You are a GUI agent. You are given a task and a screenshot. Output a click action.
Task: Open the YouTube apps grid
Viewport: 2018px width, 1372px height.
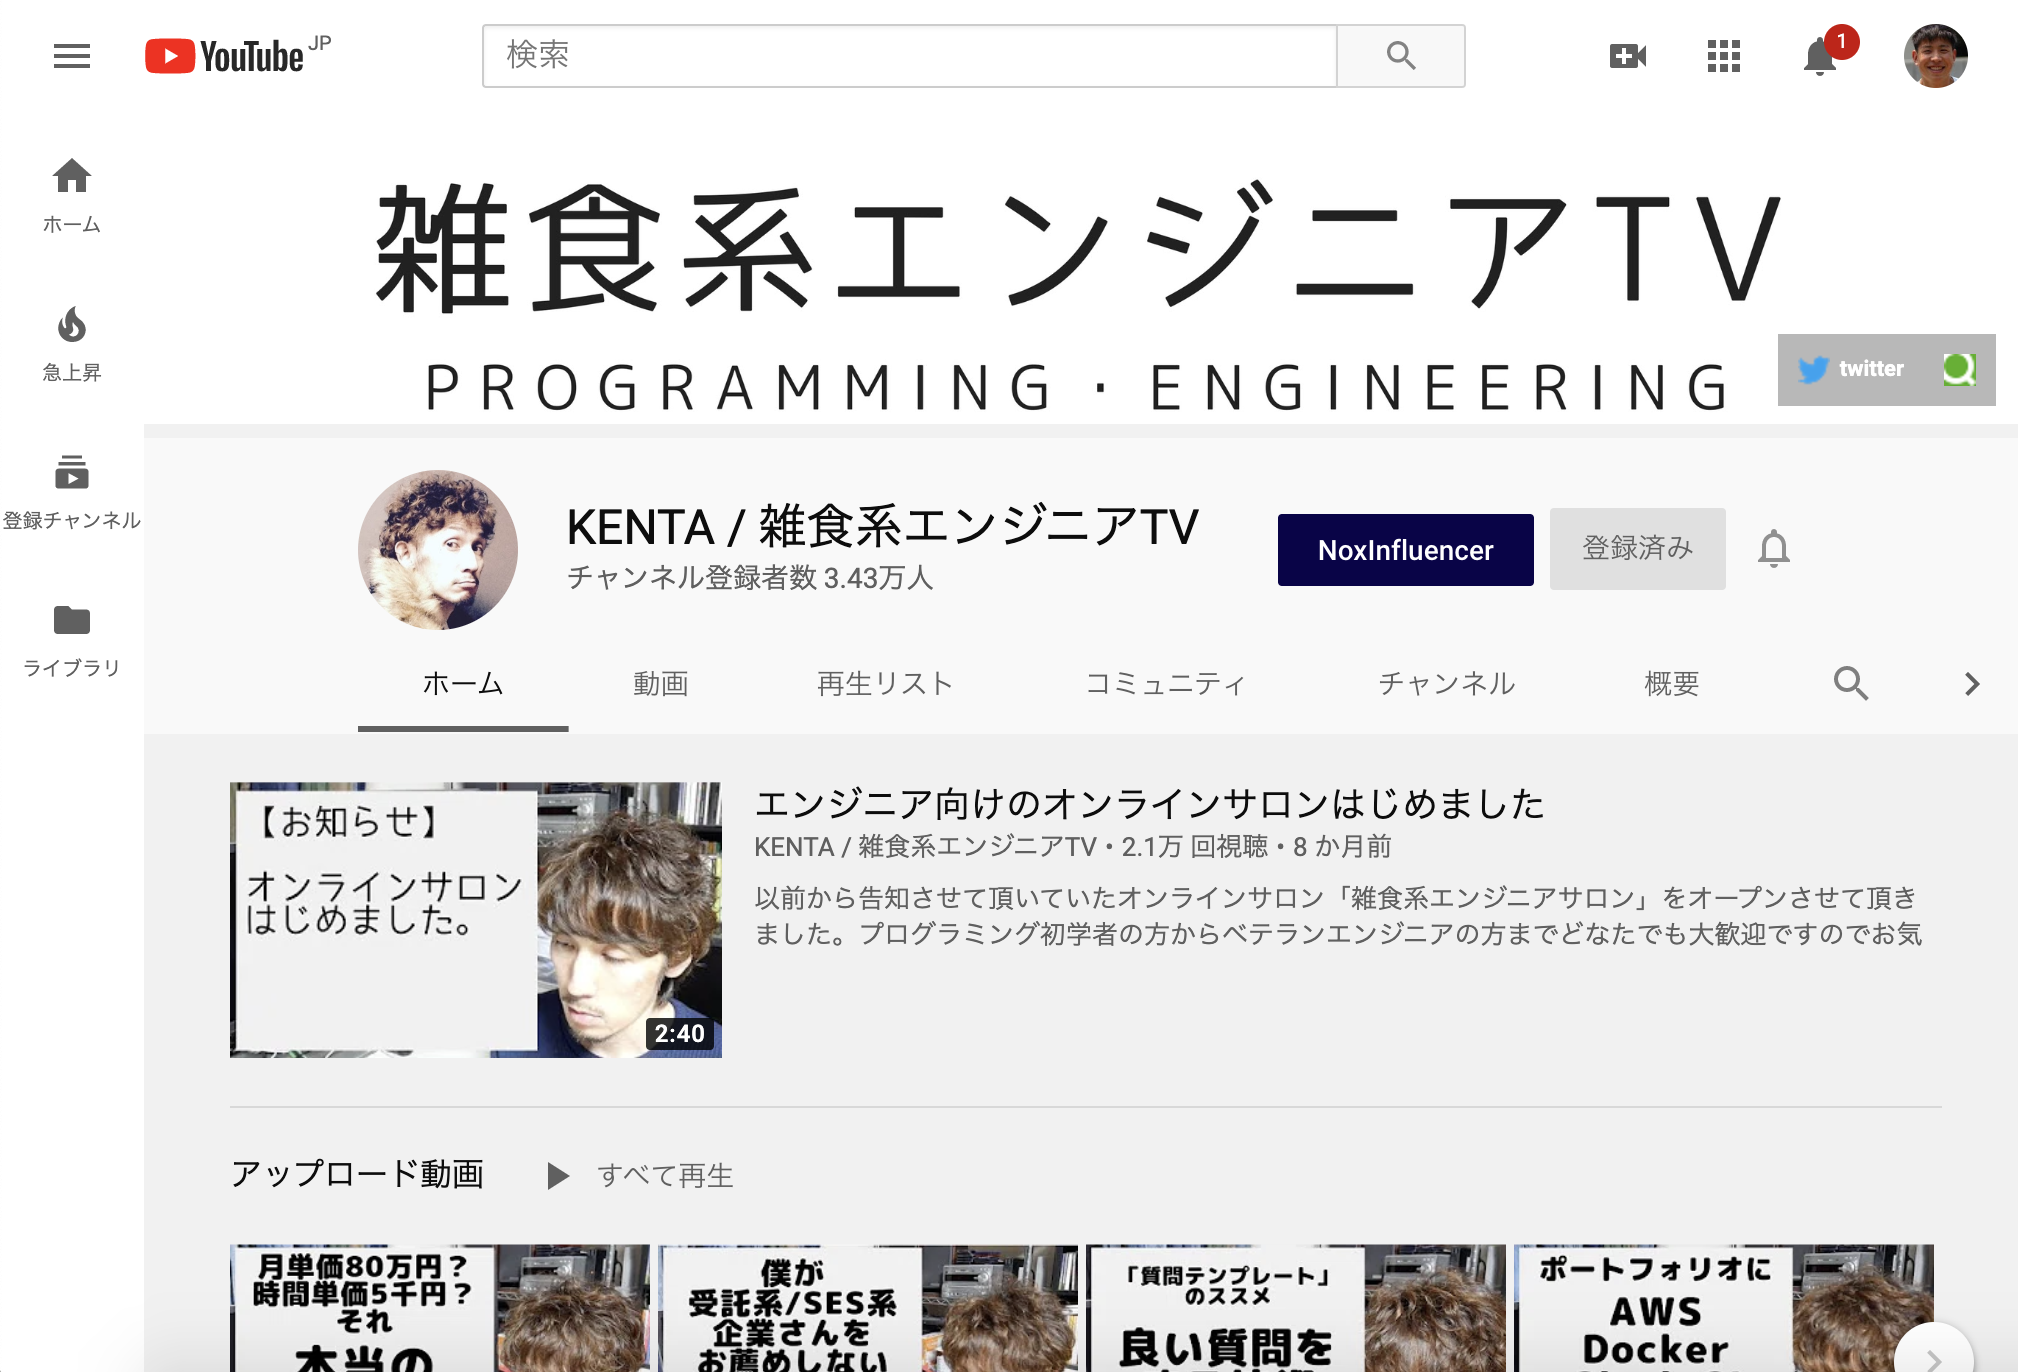click(x=1723, y=56)
